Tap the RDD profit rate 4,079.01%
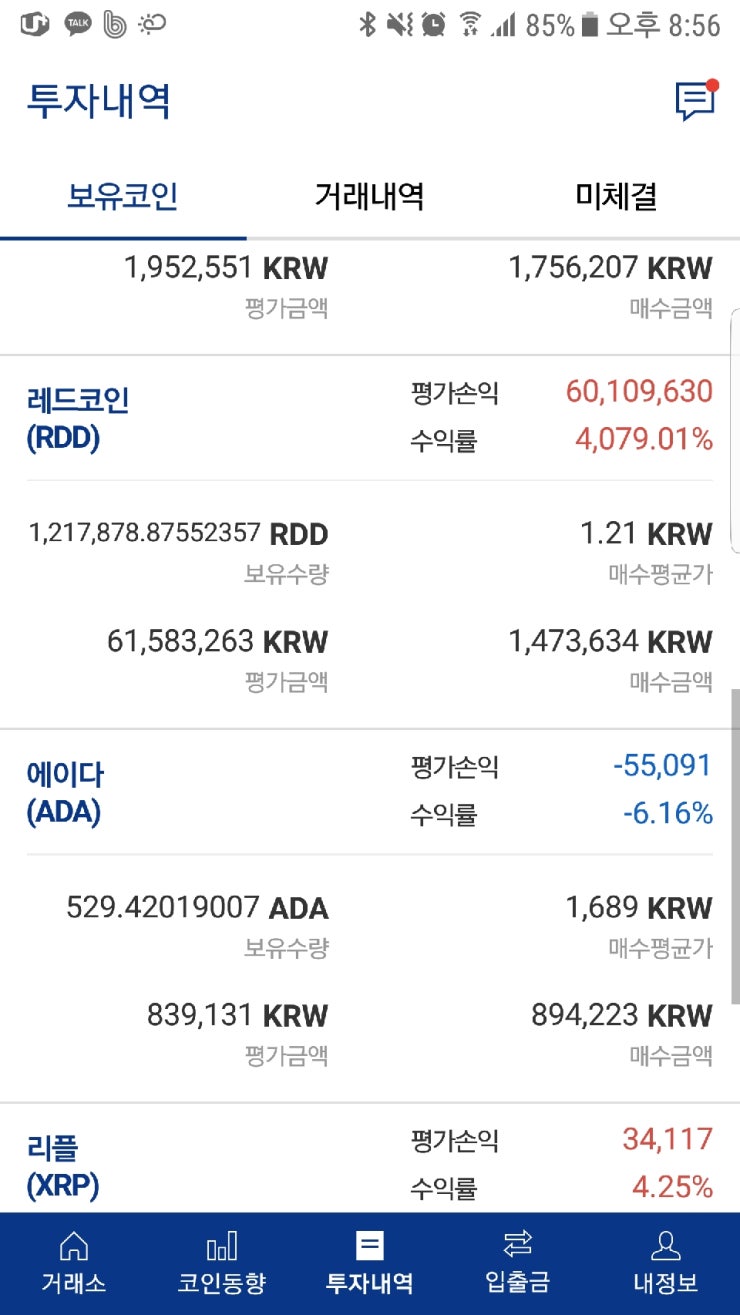Screen dimensions: 740x1315 coord(644,439)
